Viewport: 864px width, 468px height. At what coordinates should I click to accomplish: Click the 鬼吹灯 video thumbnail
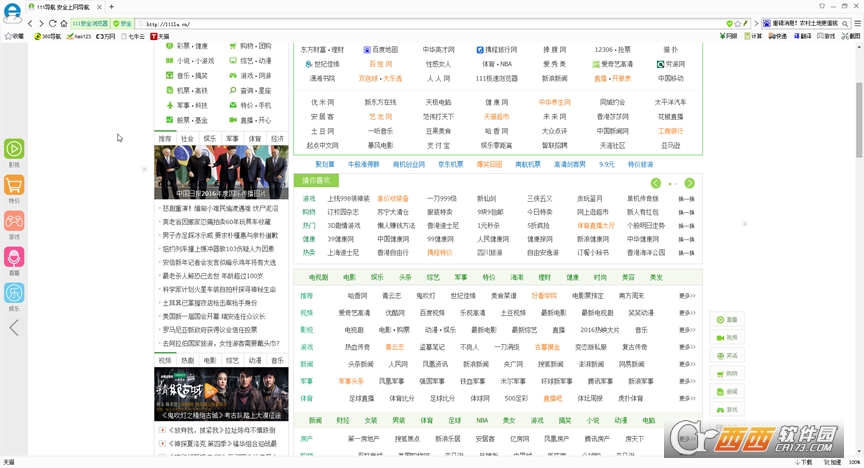click(x=221, y=394)
